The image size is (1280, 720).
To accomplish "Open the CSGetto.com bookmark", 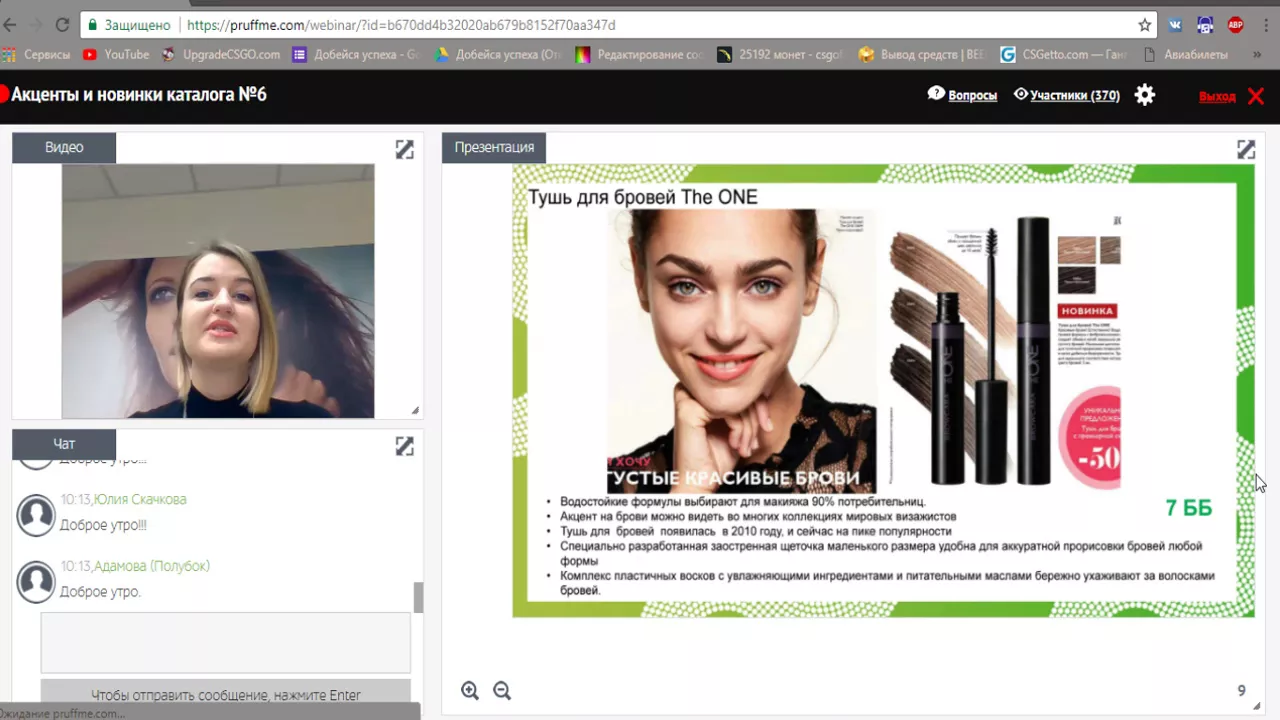I will coord(1064,55).
